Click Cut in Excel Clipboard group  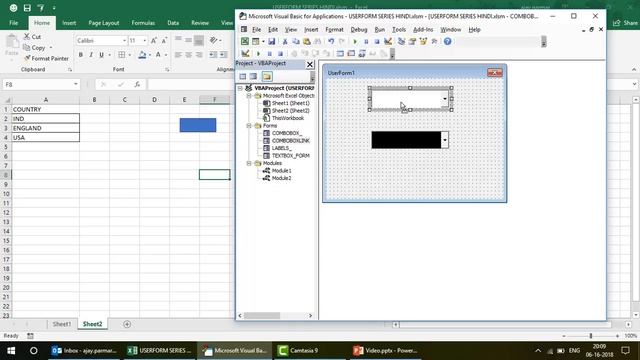pyautogui.click(x=32, y=37)
